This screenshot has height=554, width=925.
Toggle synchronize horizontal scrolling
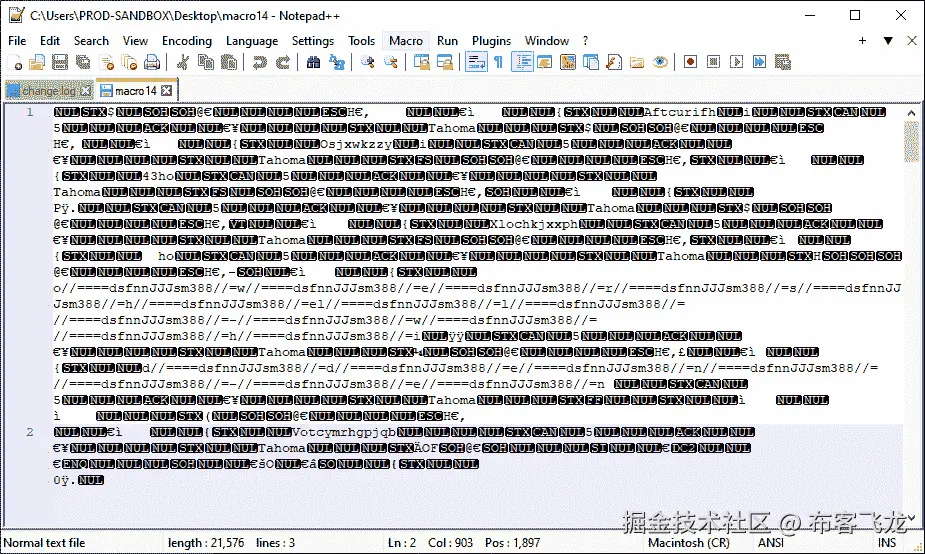[x=445, y=62]
